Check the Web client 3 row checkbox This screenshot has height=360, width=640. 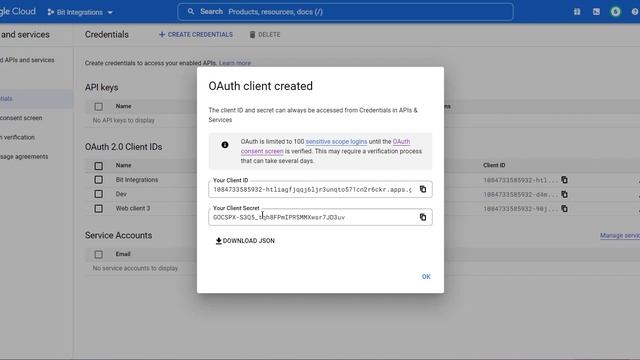tap(98, 208)
